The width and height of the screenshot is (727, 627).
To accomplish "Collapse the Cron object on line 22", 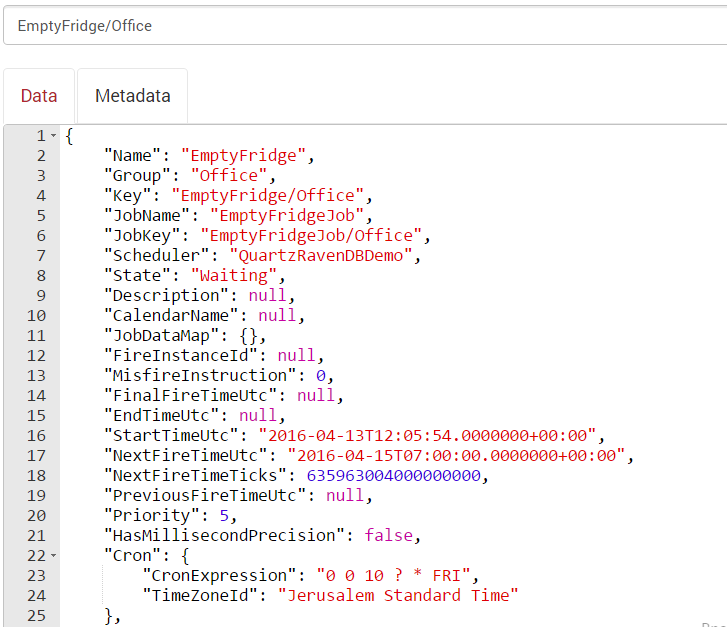I will point(54,556).
